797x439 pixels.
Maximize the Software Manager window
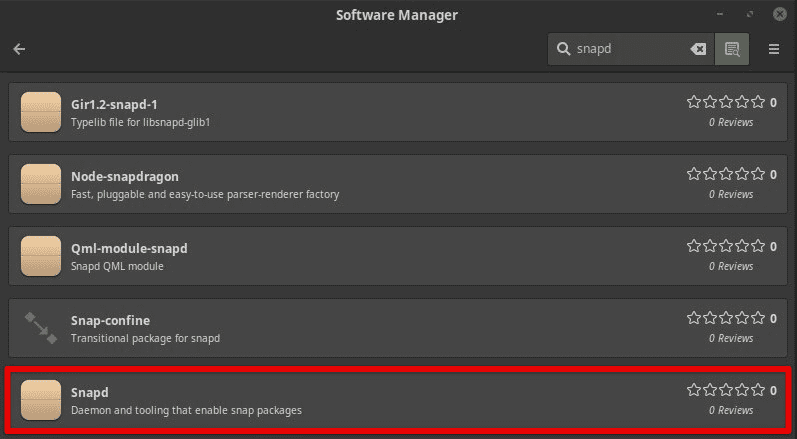click(x=750, y=14)
